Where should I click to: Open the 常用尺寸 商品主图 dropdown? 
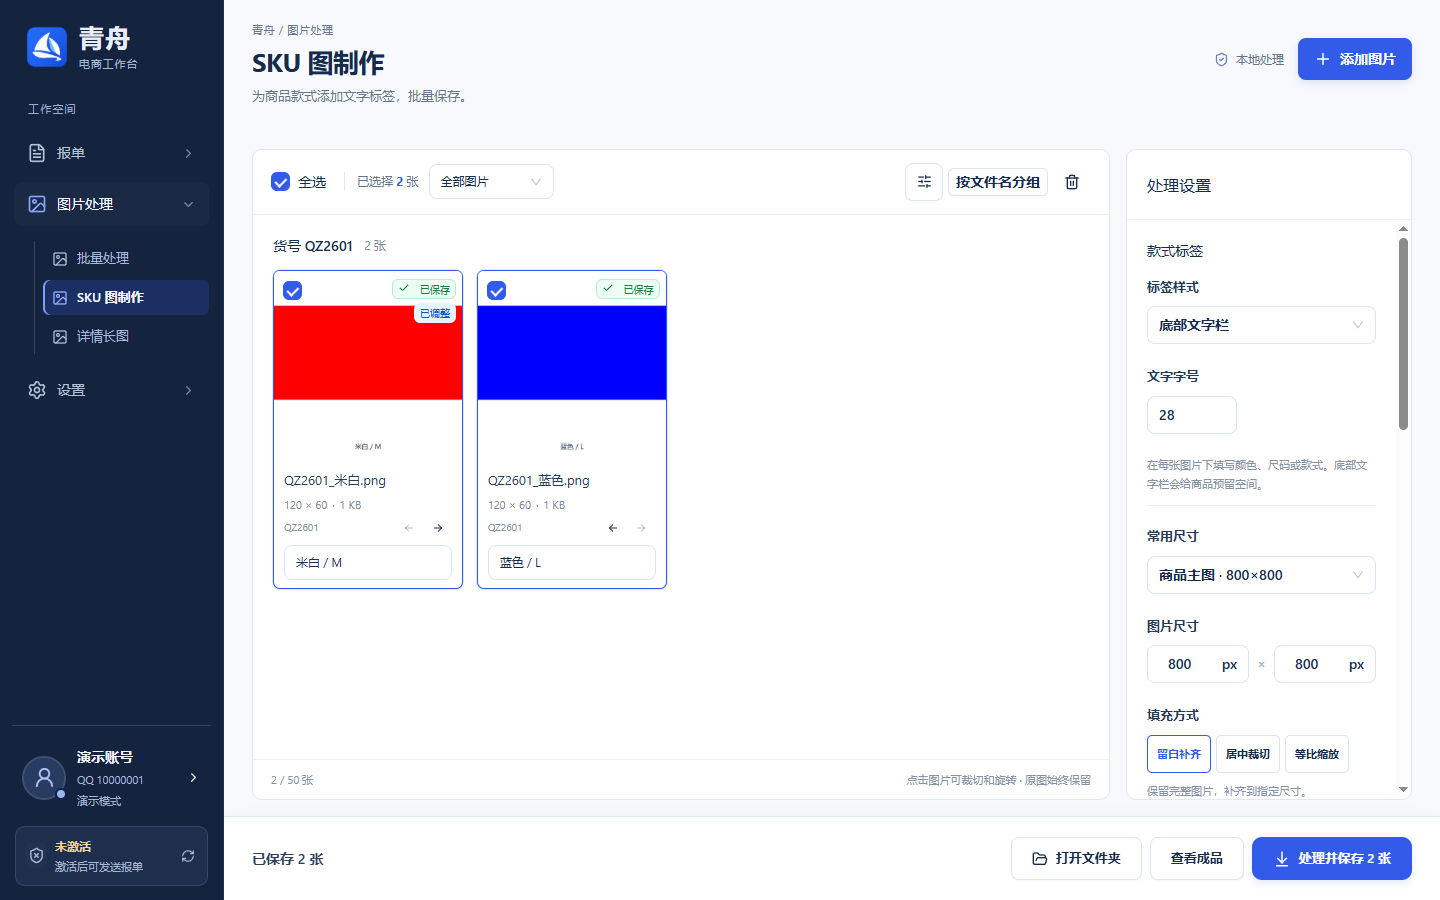point(1261,575)
